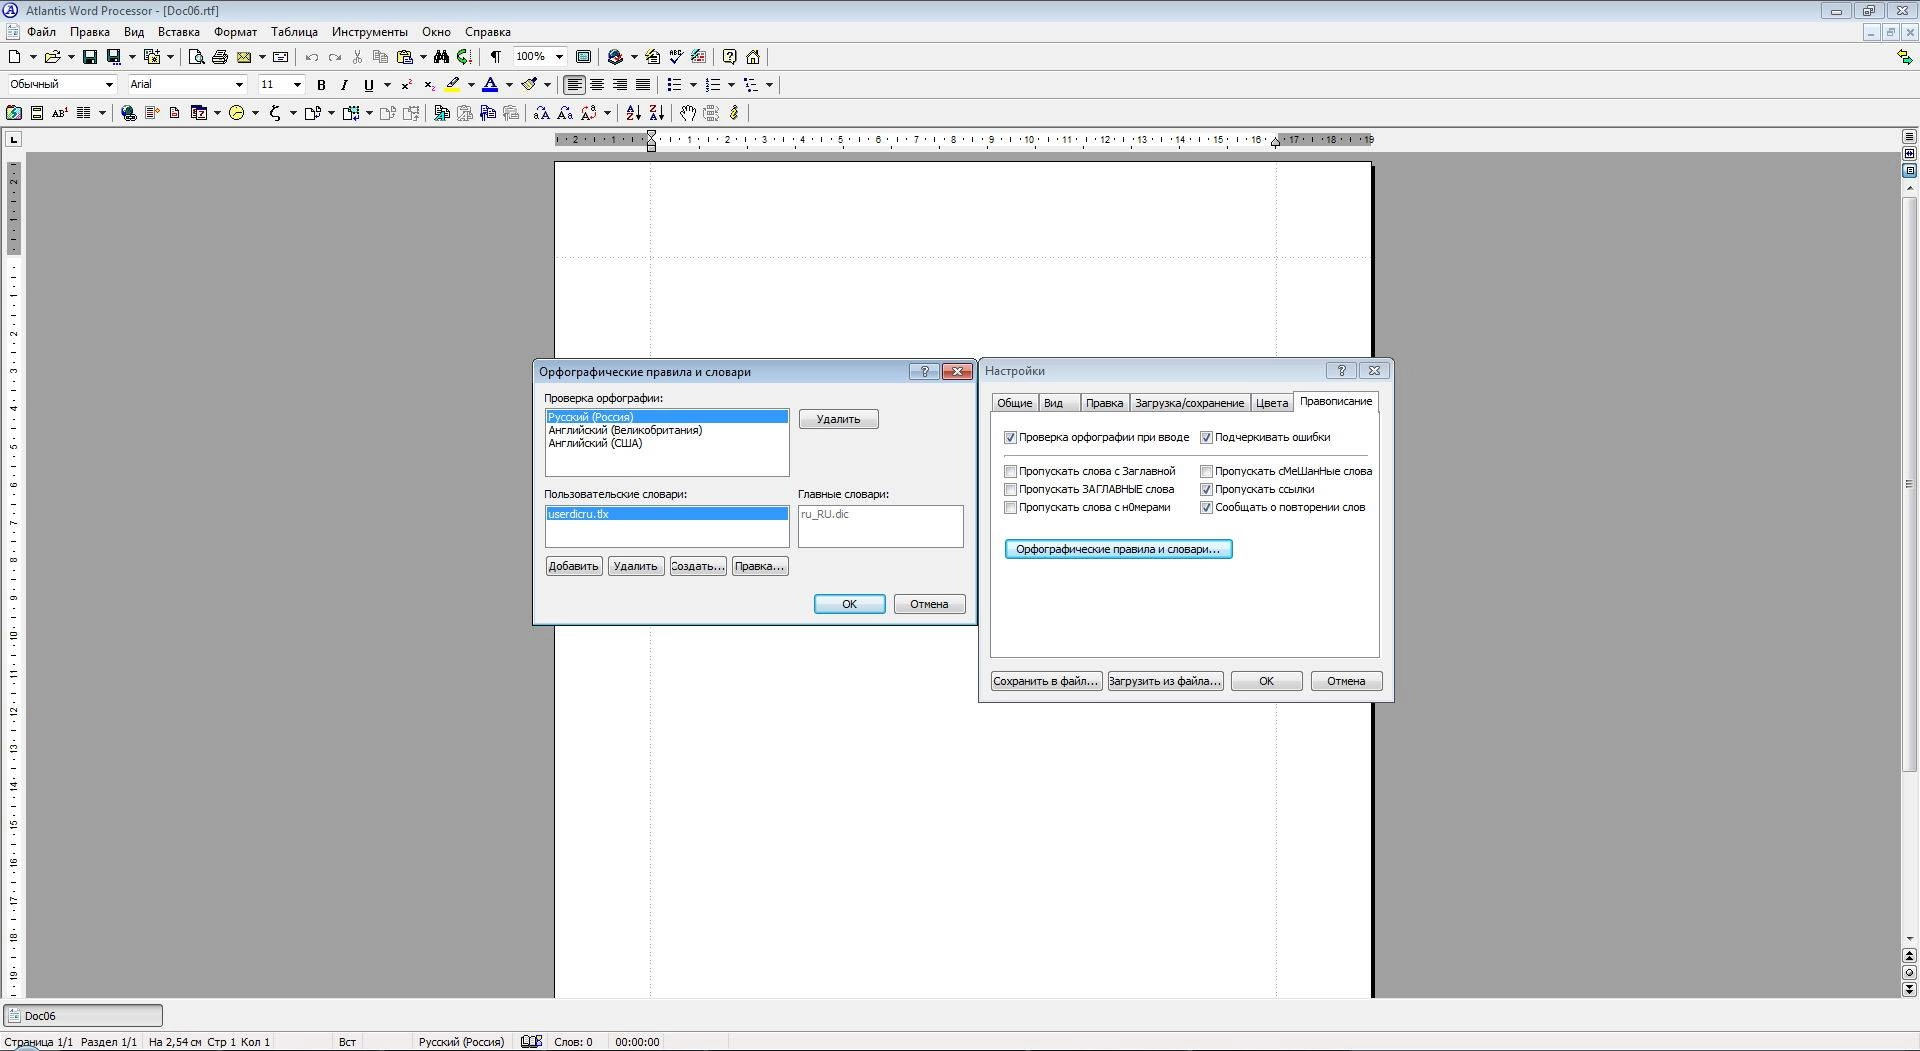Viewport: 1920px width, 1051px height.
Task: Click Сохранить в файл... button
Action: tap(1046, 681)
